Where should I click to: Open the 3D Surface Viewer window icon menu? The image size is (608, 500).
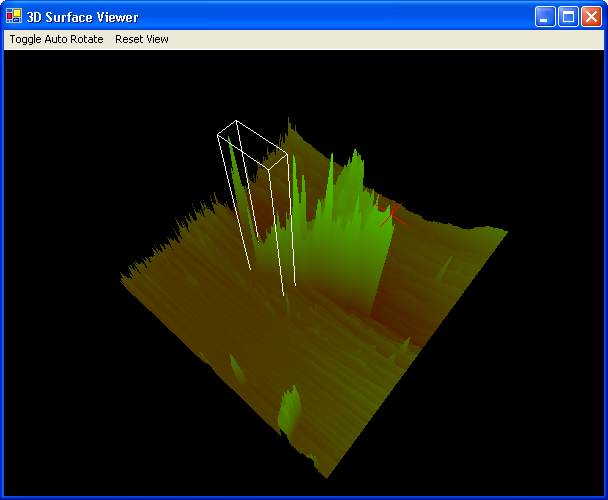point(14,16)
